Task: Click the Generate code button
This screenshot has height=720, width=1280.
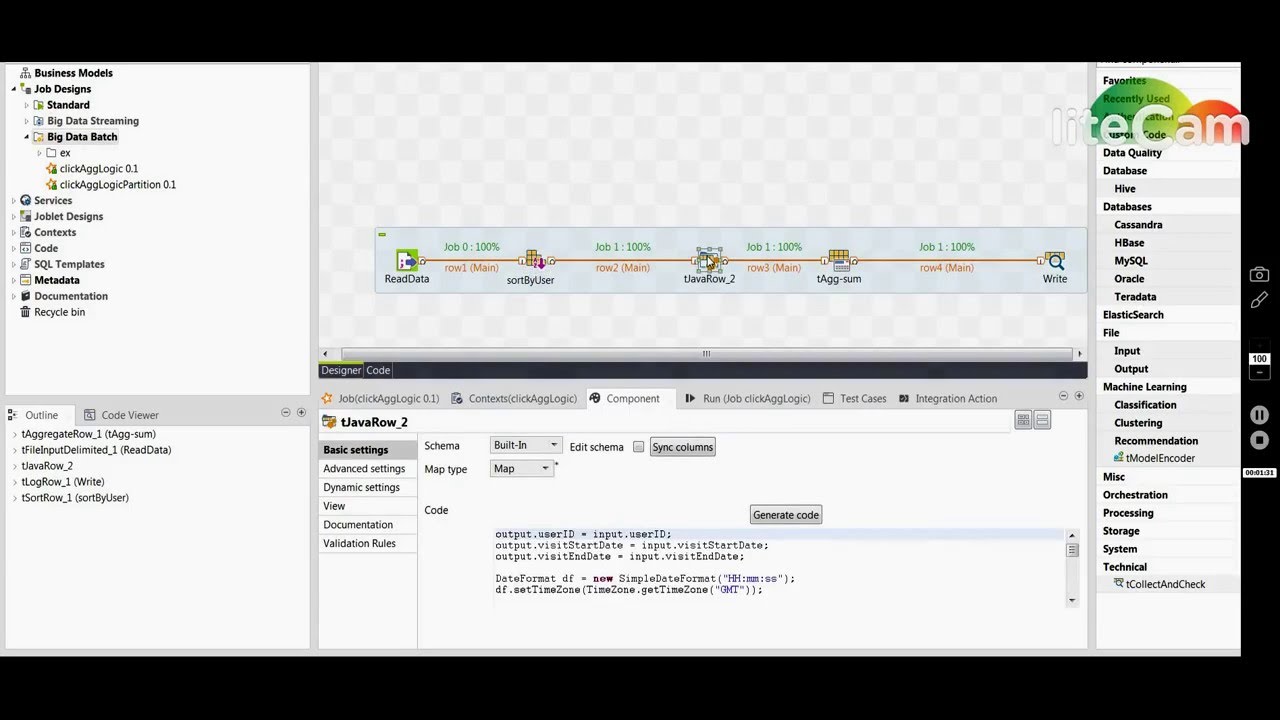Action: [x=786, y=515]
